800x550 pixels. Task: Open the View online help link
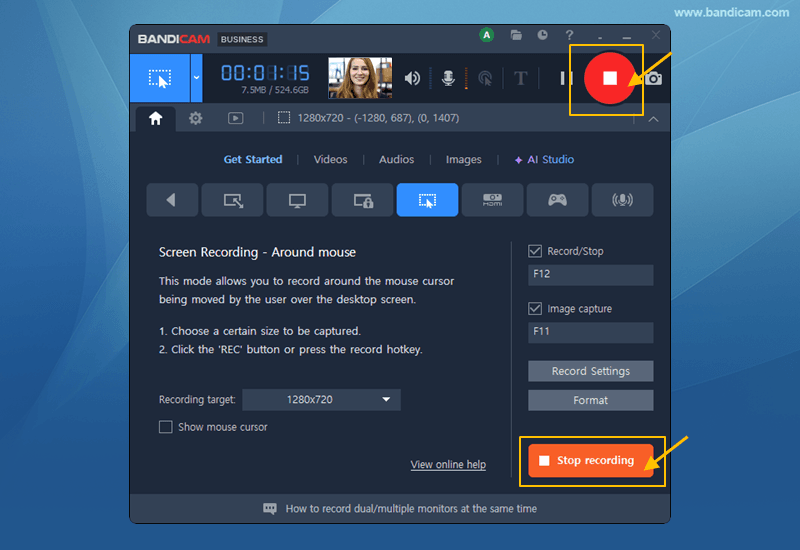(x=448, y=464)
